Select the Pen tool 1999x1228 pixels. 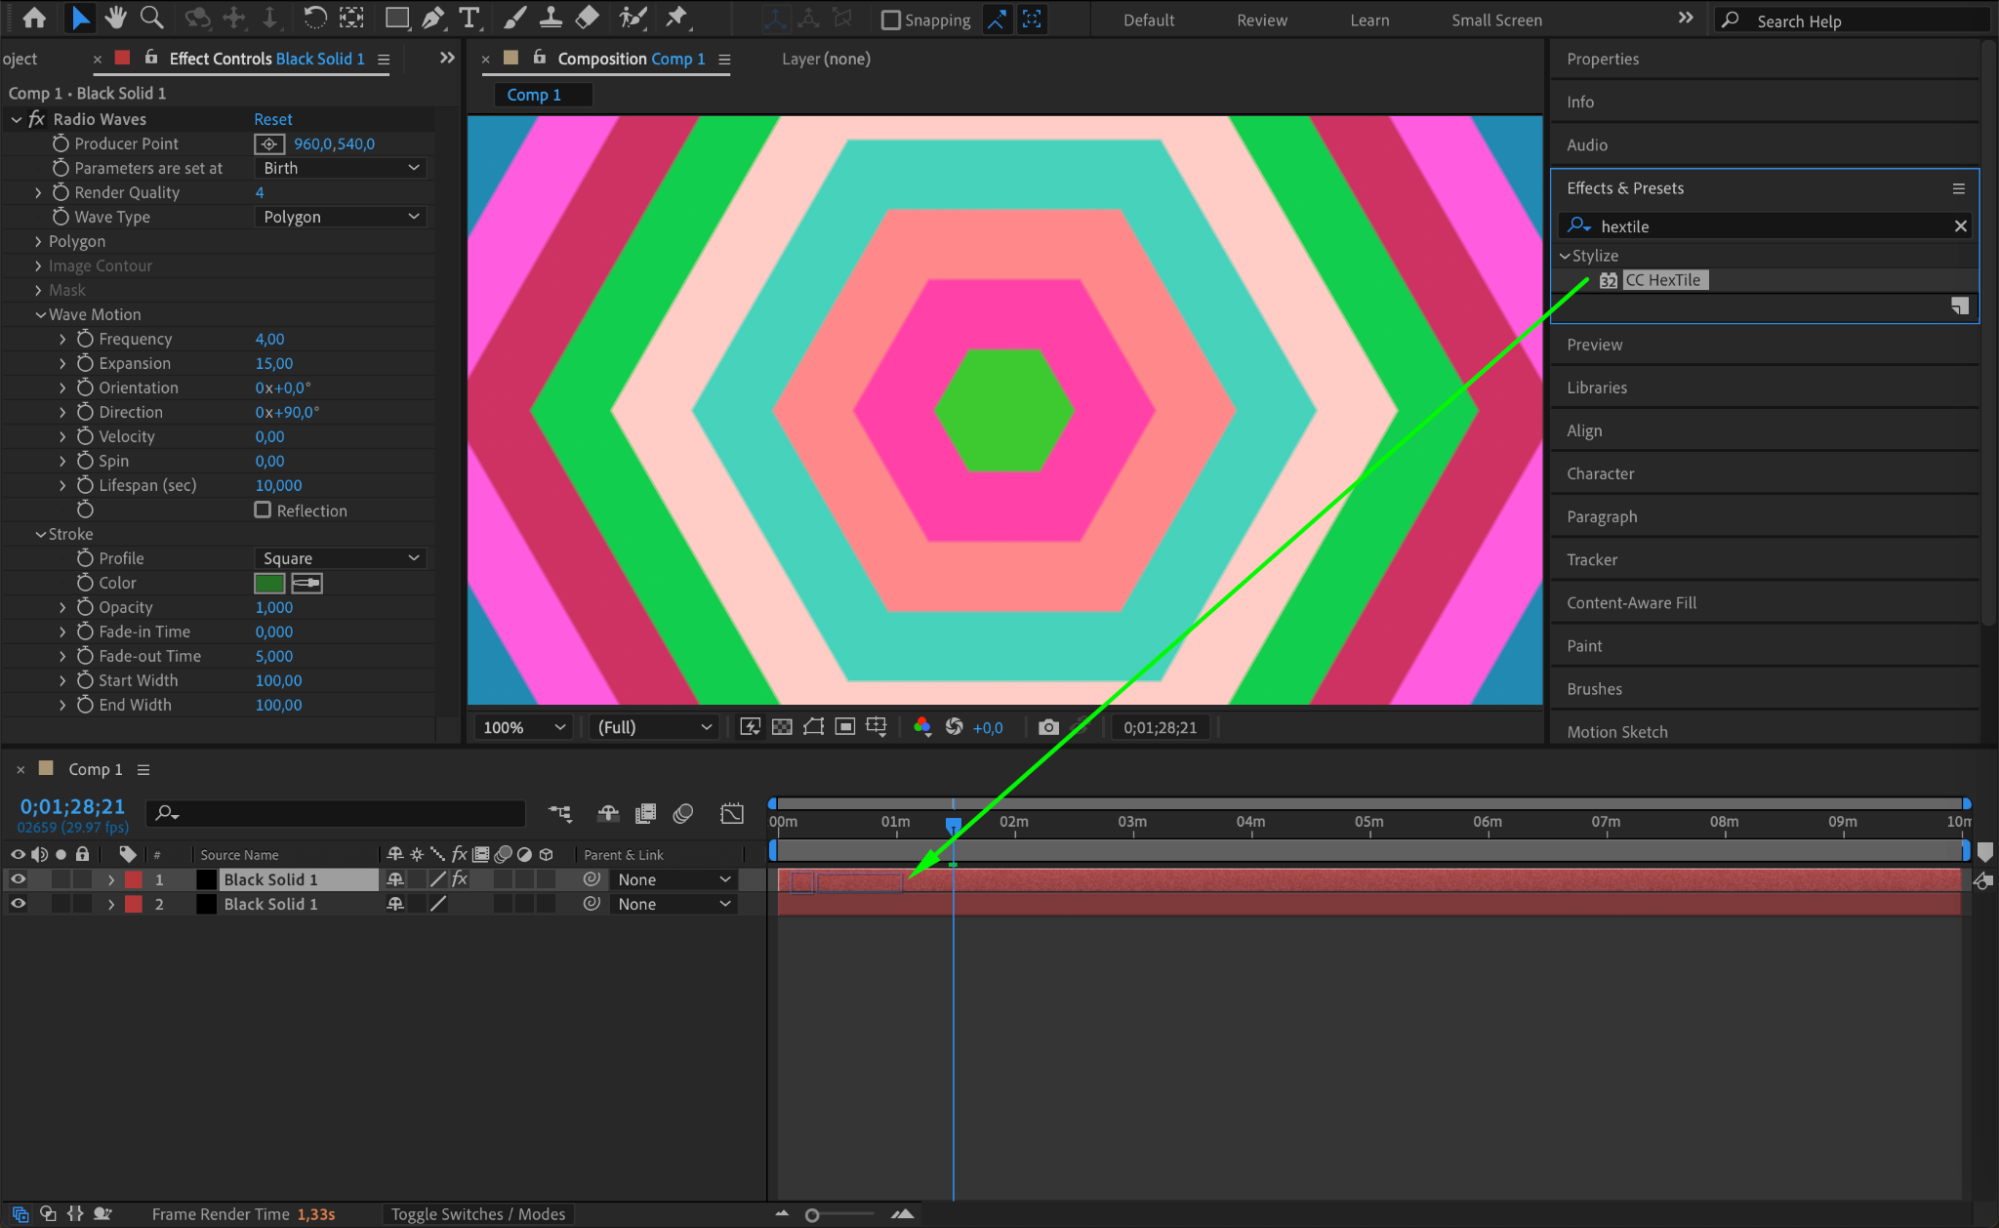click(433, 17)
